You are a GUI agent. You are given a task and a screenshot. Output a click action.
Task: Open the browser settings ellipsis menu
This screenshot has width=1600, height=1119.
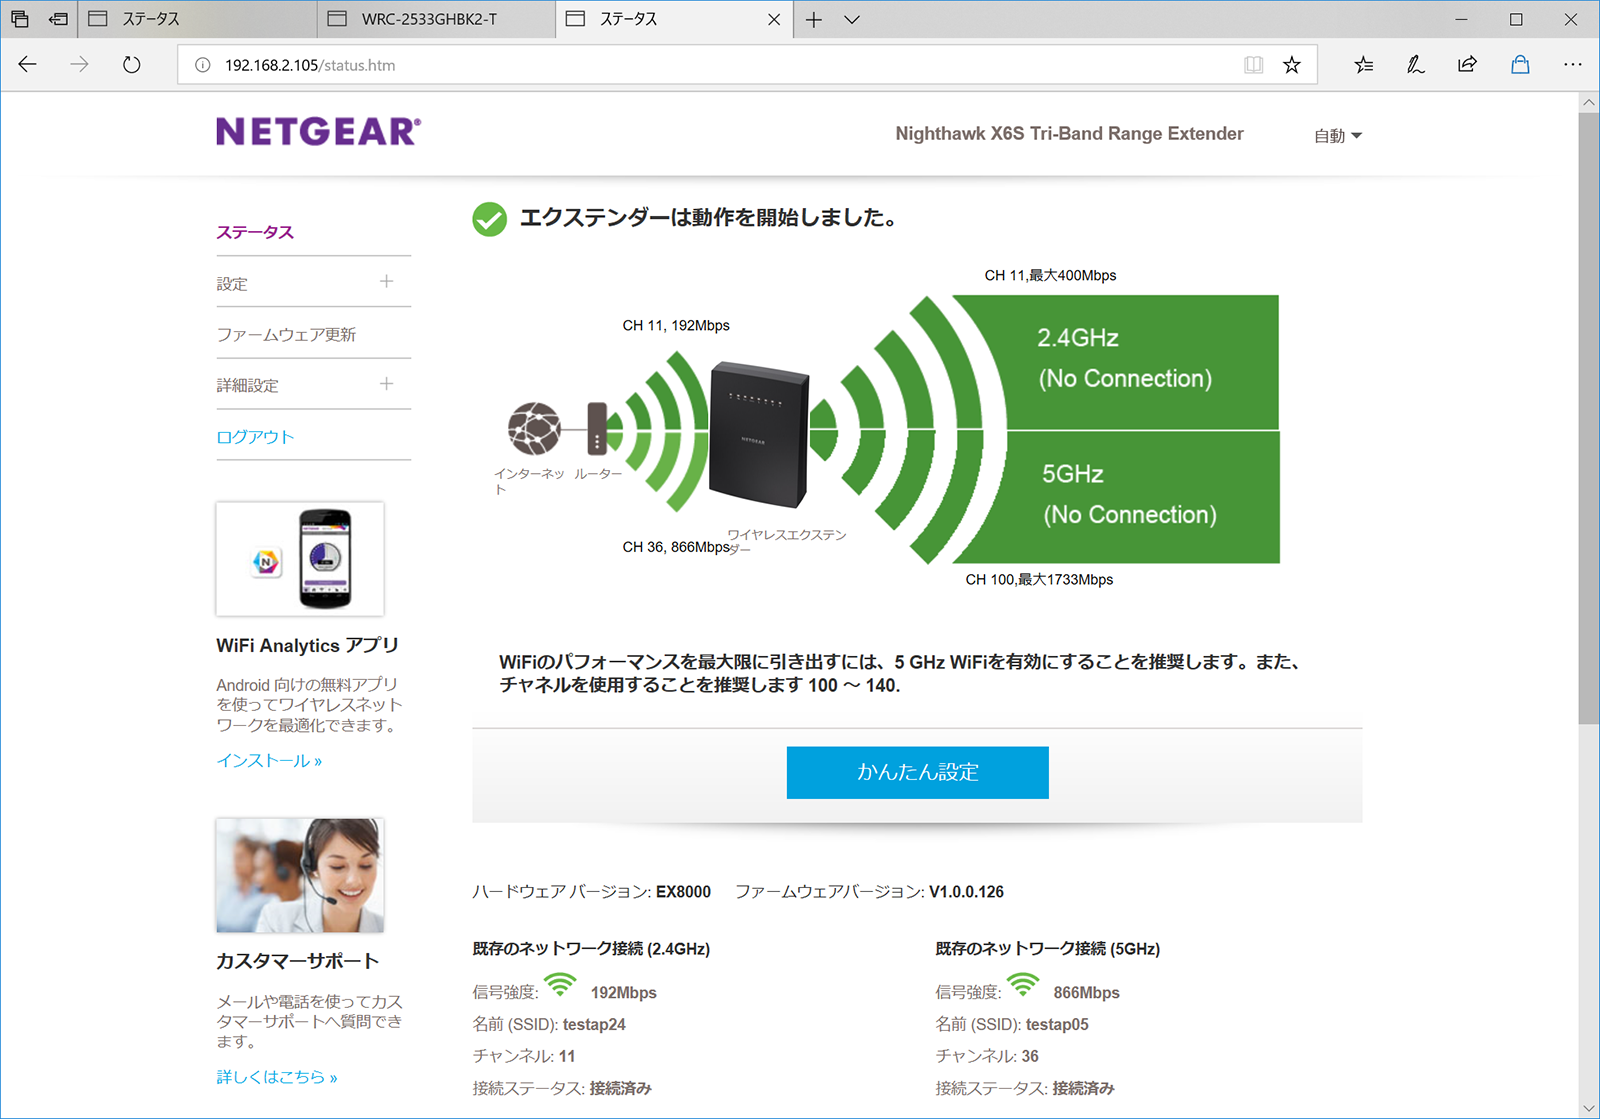pyautogui.click(x=1572, y=65)
